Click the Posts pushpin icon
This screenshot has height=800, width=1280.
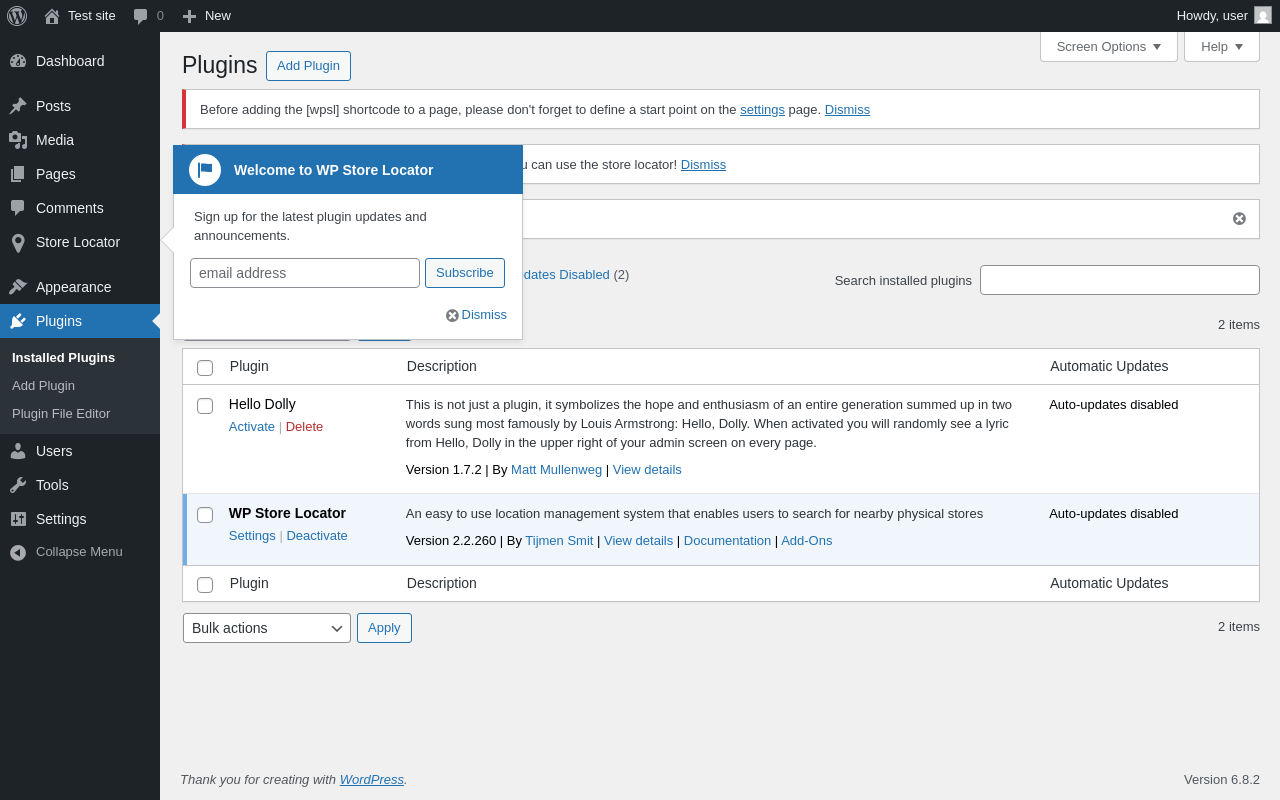(18, 106)
